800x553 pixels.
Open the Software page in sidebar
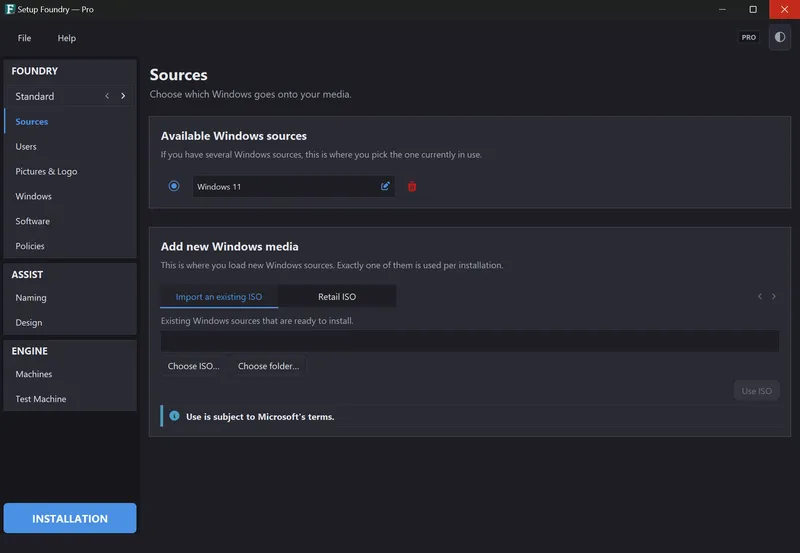click(70, 221)
